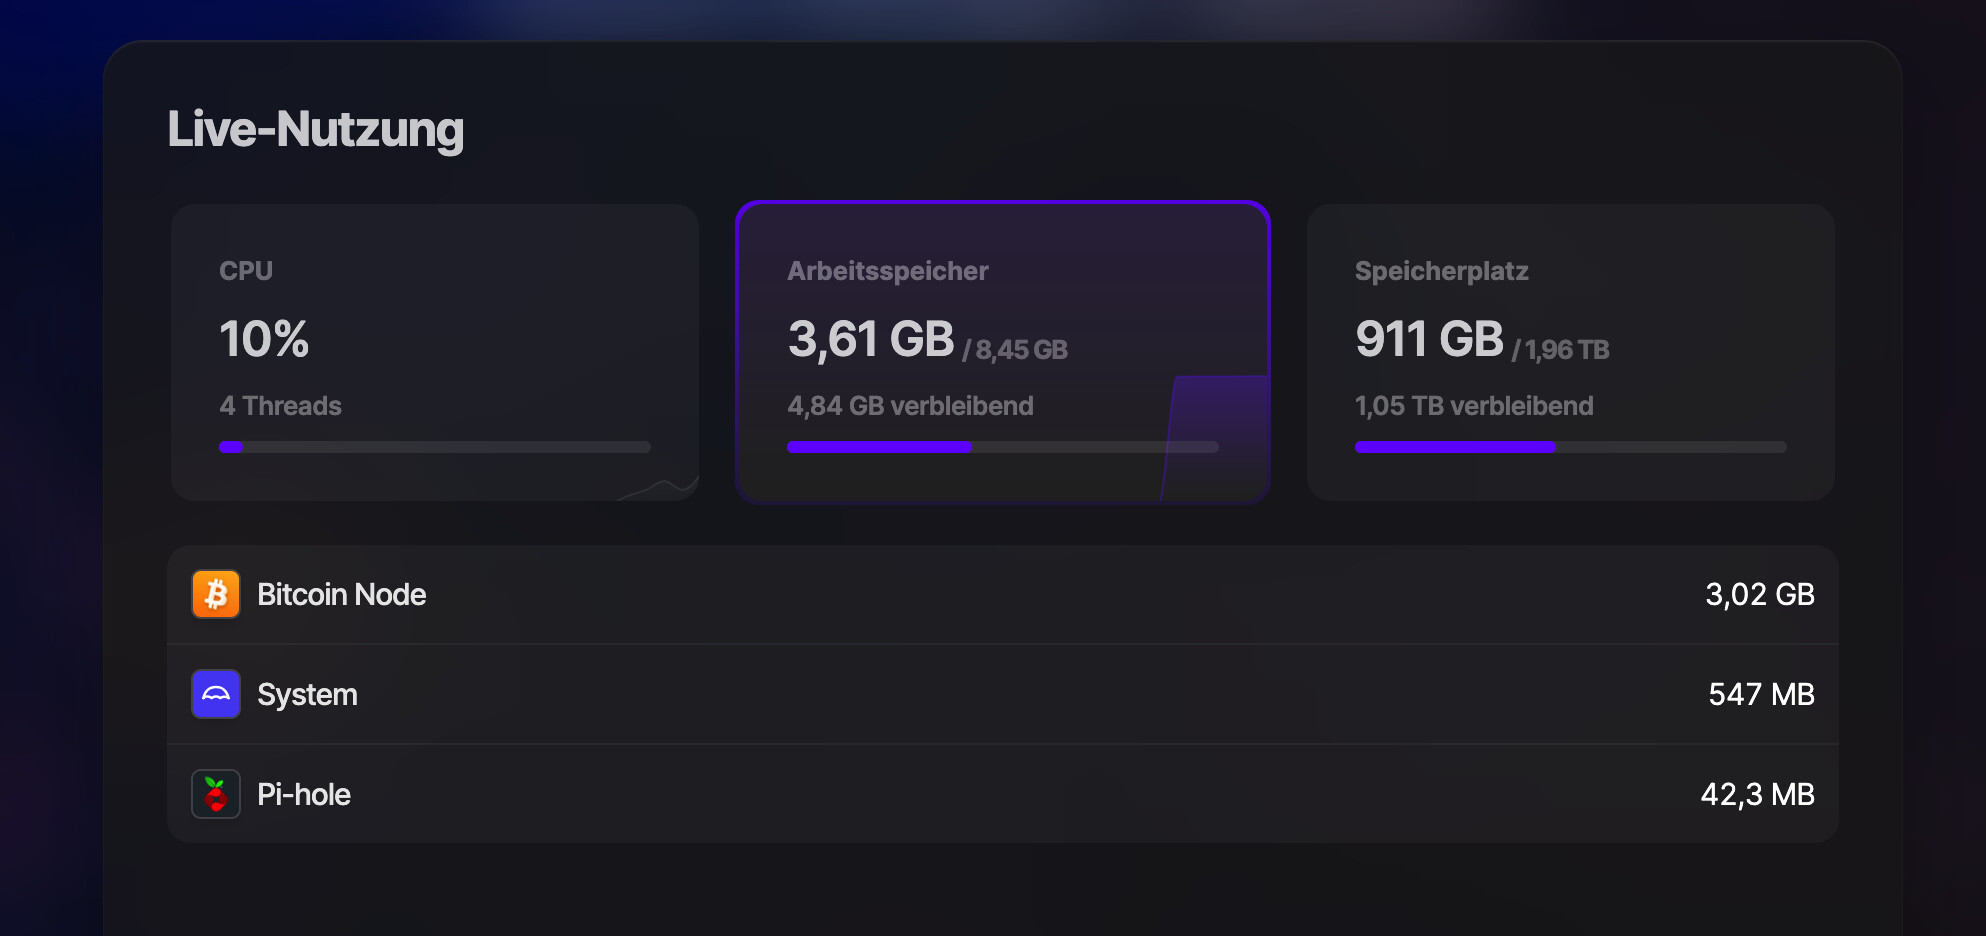
Task: Click Pi-hole's 42,3 MB usage value
Action: click(x=1757, y=795)
